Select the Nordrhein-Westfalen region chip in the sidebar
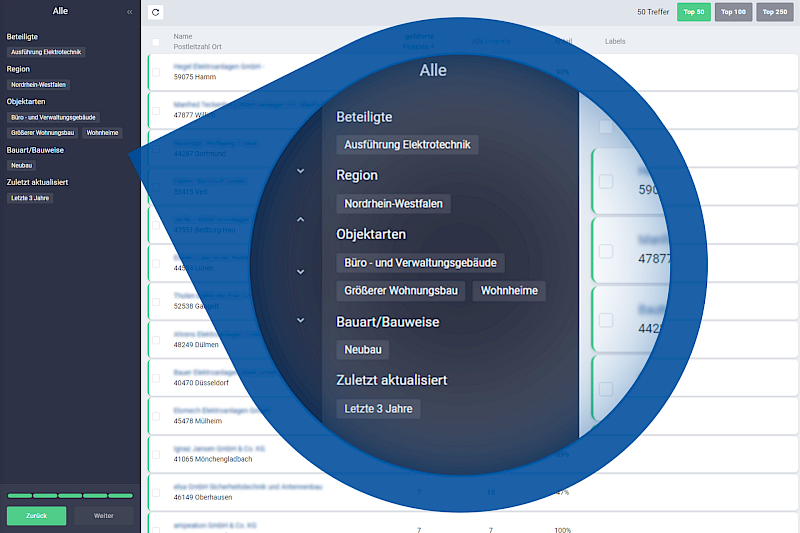The image size is (800, 533). click(x=38, y=85)
